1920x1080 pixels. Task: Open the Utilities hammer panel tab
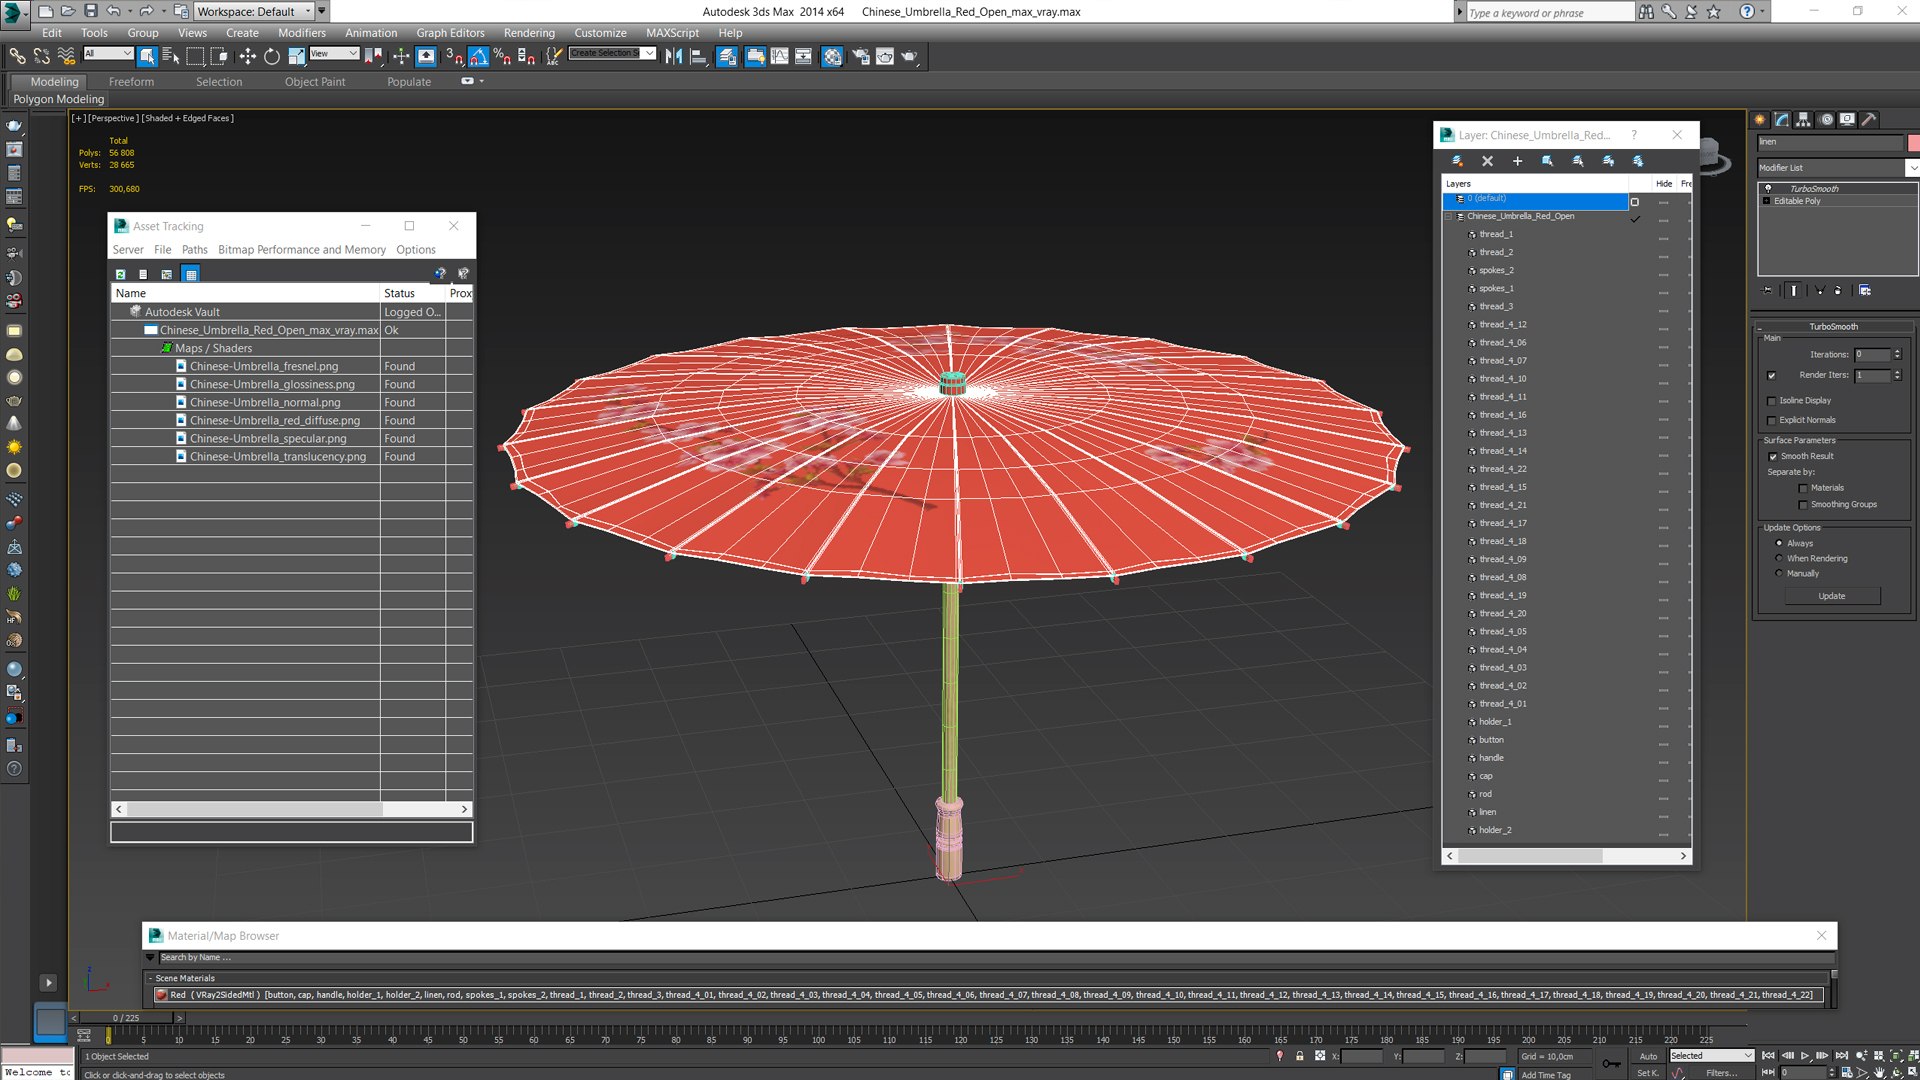[1869, 119]
